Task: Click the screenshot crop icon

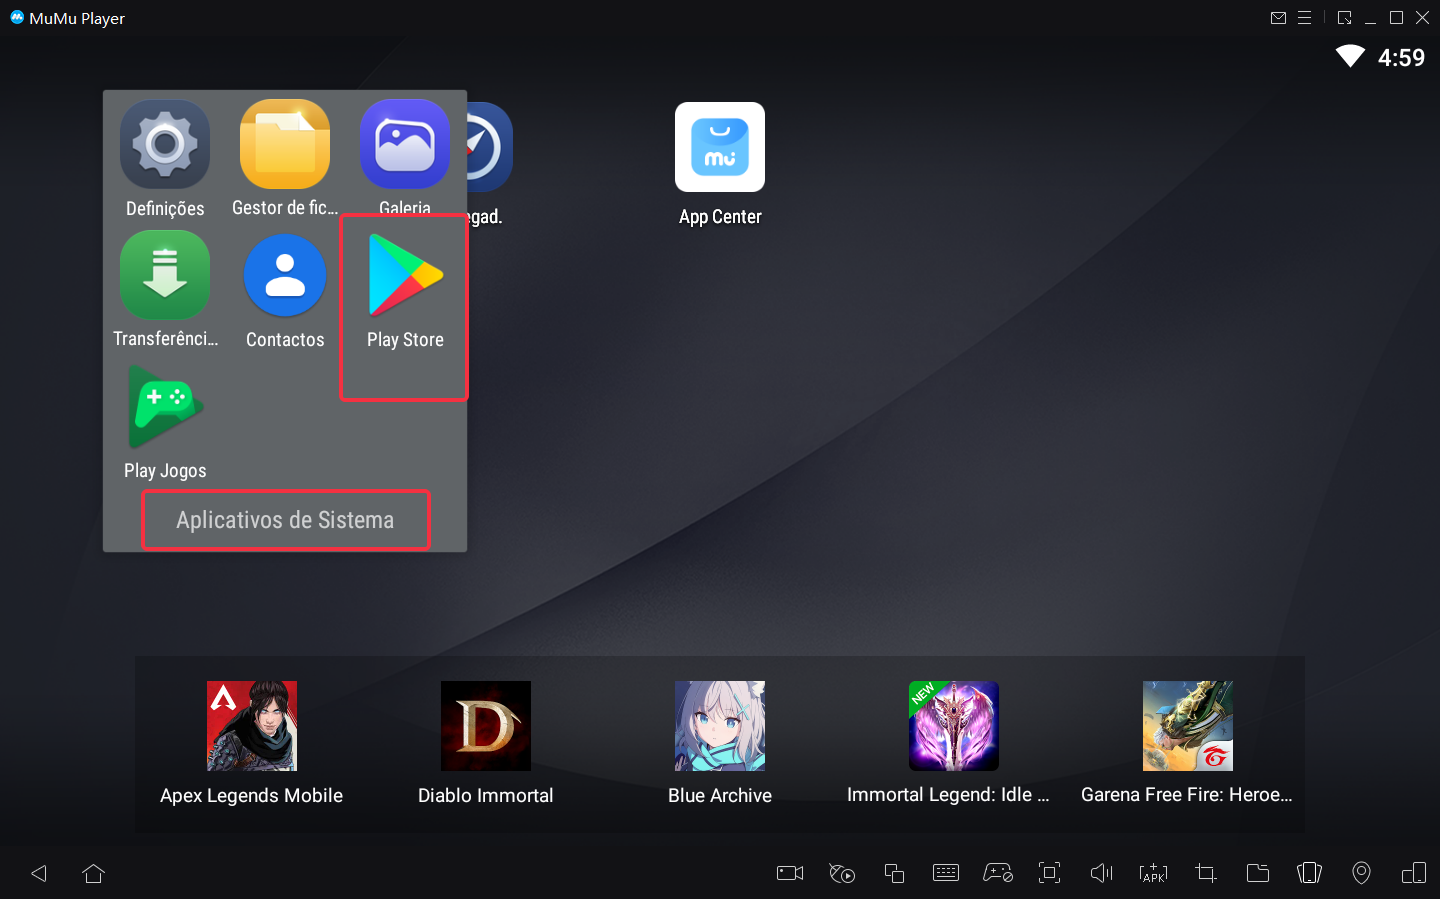Action: pyautogui.click(x=1206, y=873)
